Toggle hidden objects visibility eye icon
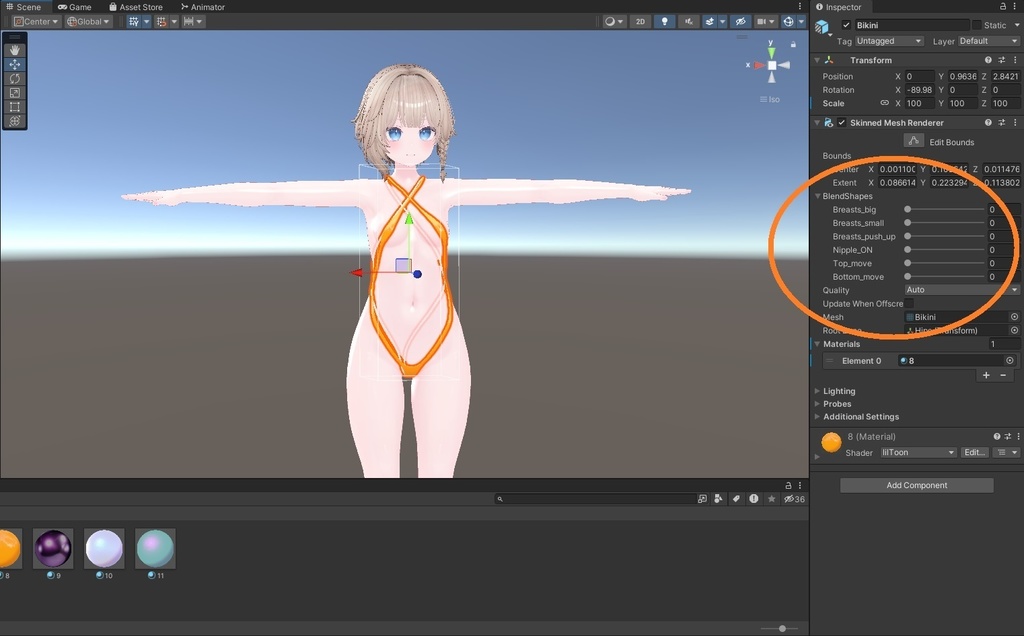 point(741,22)
